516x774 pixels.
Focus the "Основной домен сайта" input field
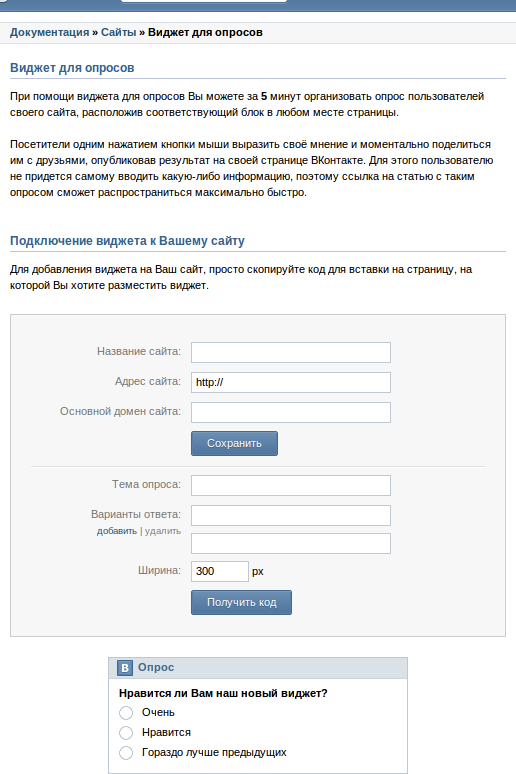[x=291, y=413]
